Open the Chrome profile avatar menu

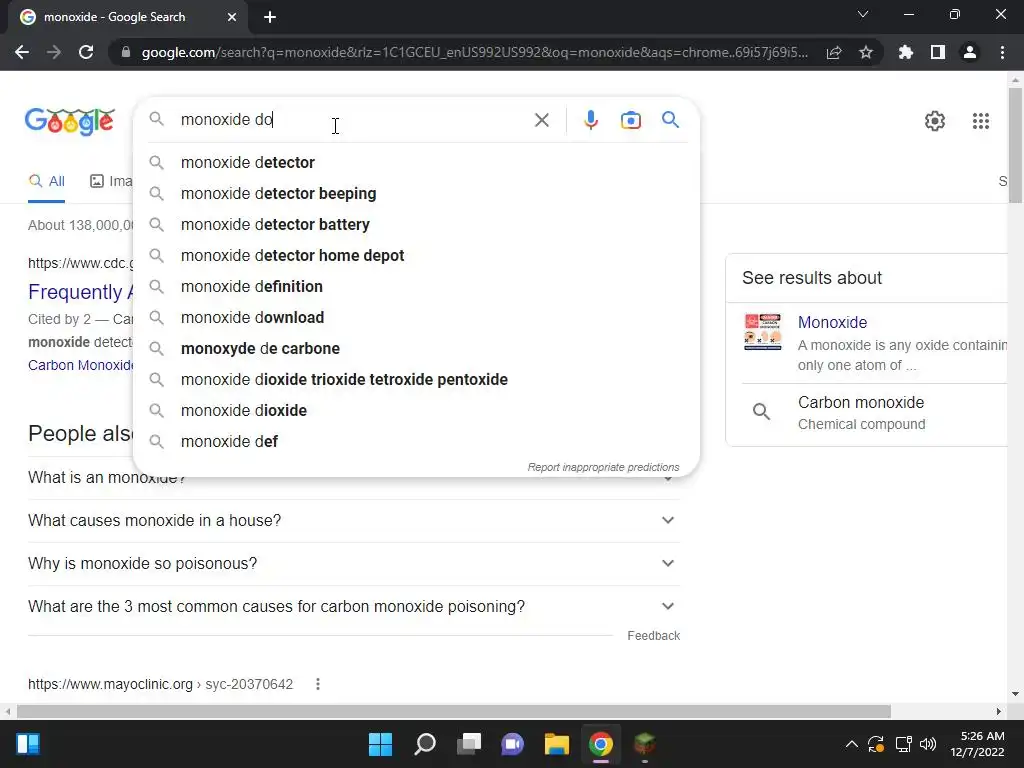pyautogui.click(x=970, y=52)
